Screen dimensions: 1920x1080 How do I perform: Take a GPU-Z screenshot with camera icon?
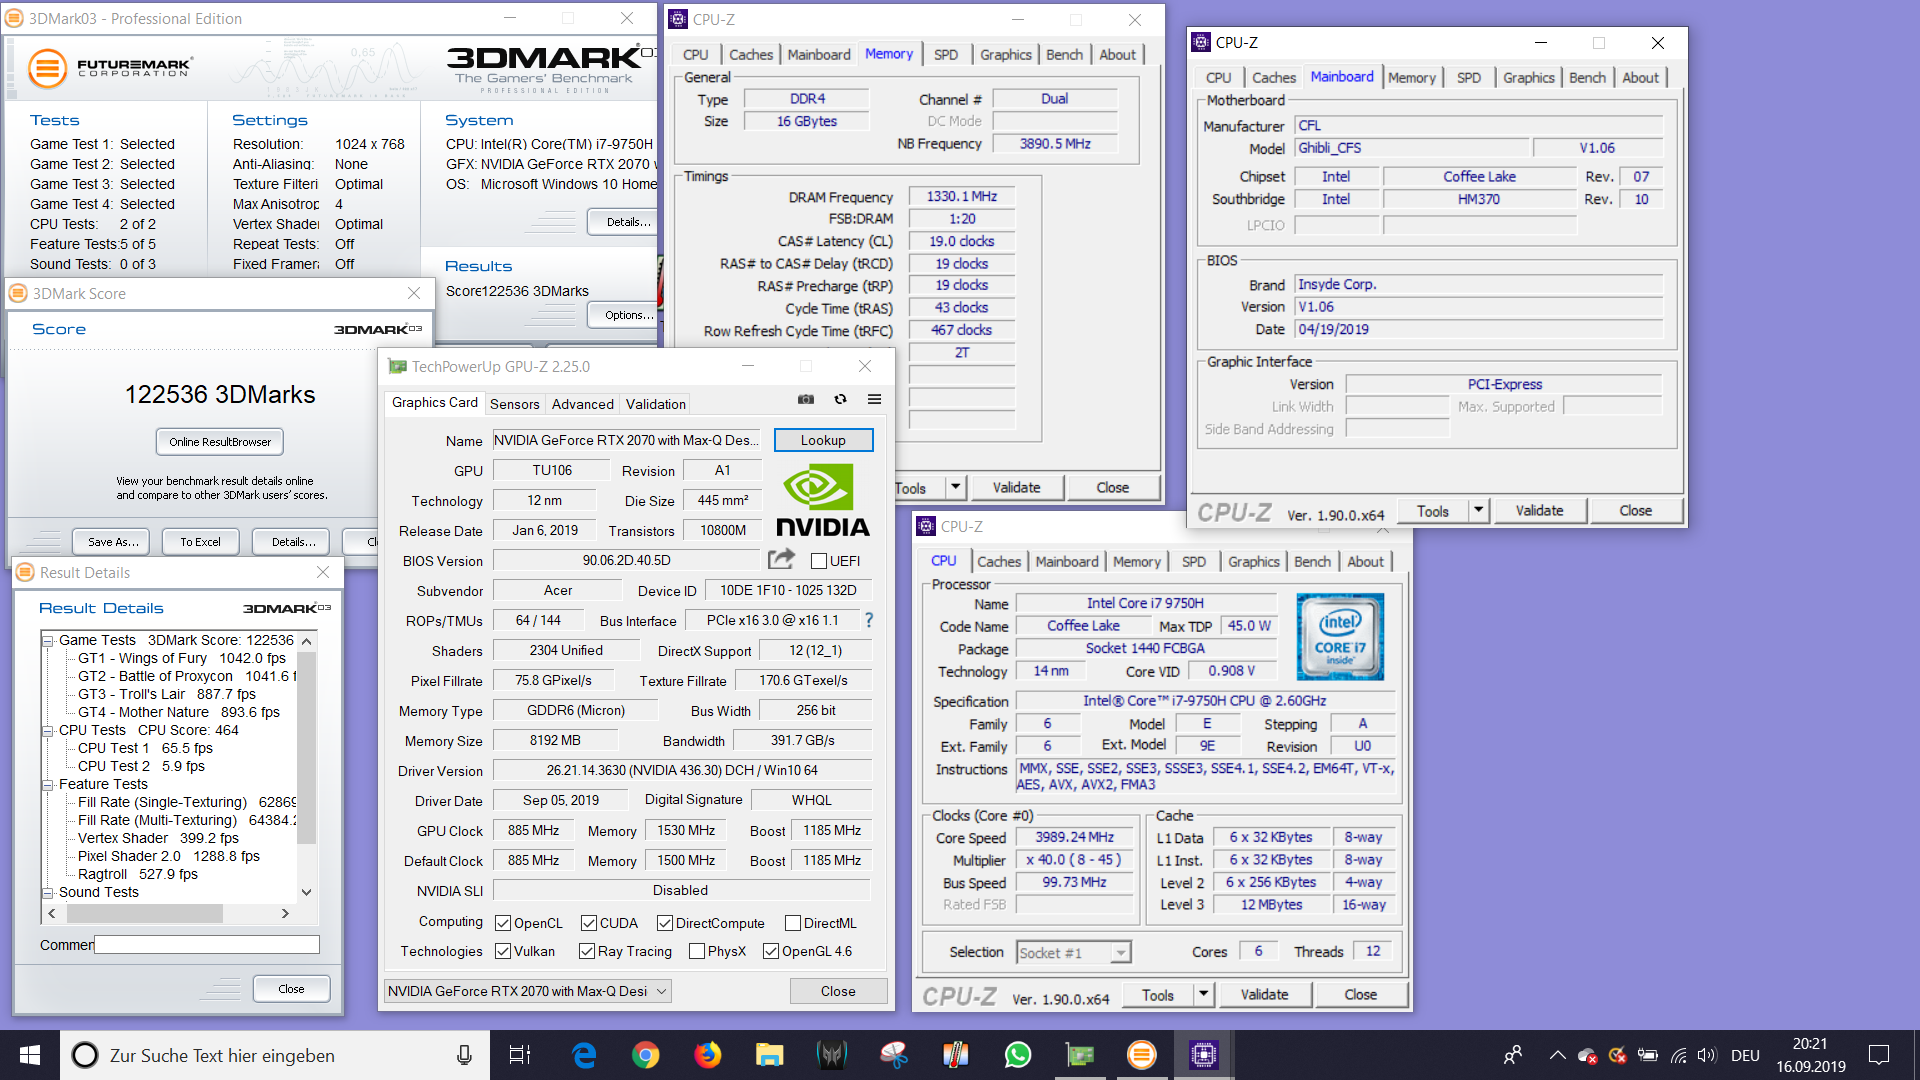[x=806, y=399]
